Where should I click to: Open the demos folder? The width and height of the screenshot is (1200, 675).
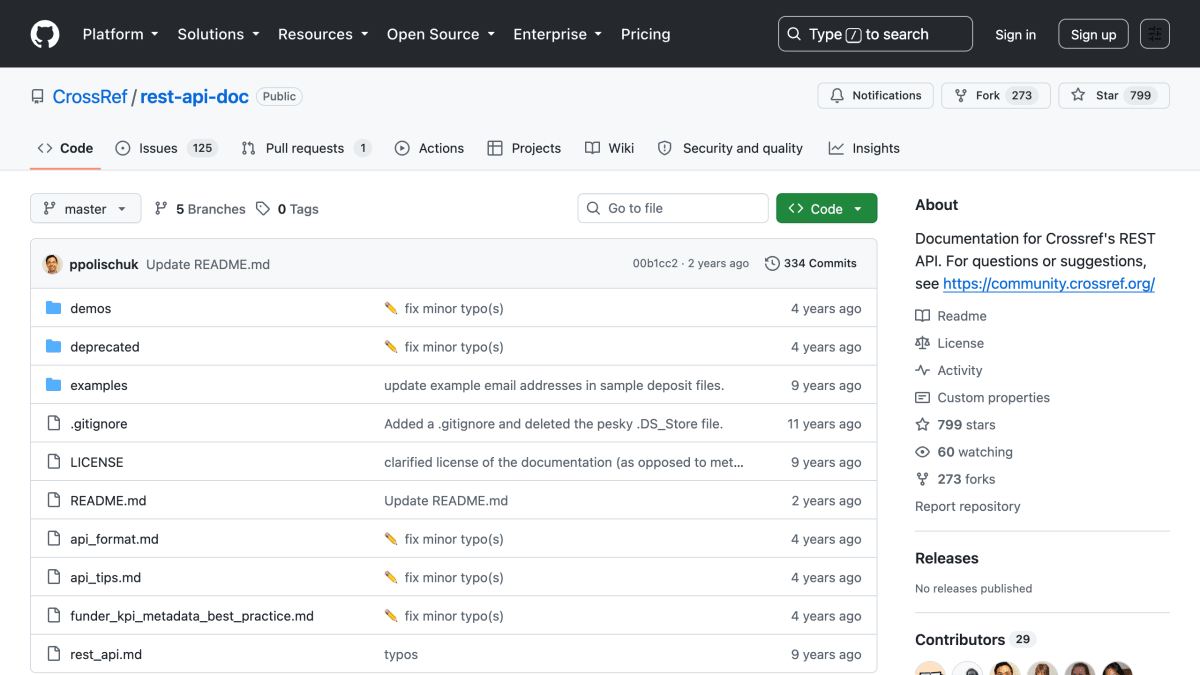[x=90, y=308]
